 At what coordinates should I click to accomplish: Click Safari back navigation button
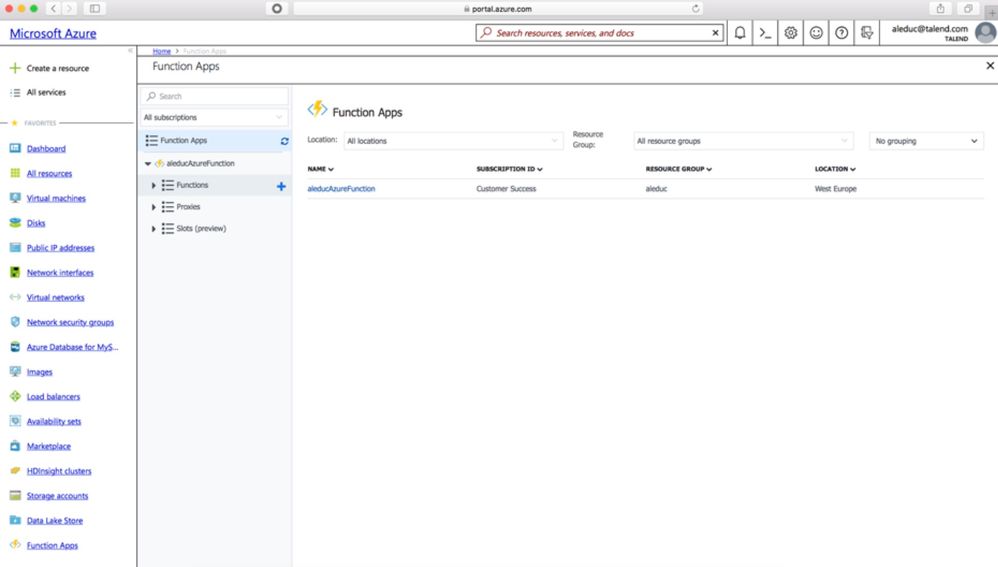click(x=53, y=8)
